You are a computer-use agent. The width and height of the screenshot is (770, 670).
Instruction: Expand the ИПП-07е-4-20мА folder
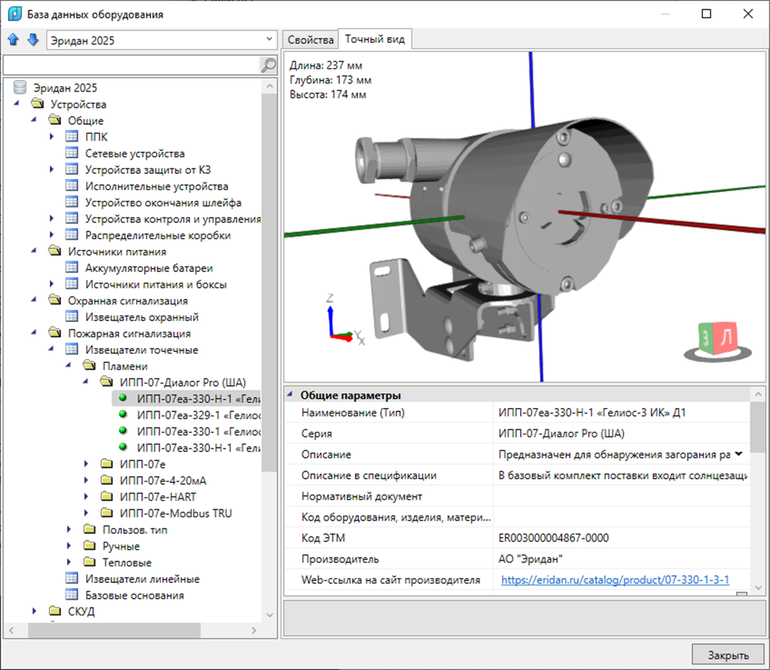(x=86, y=480)
